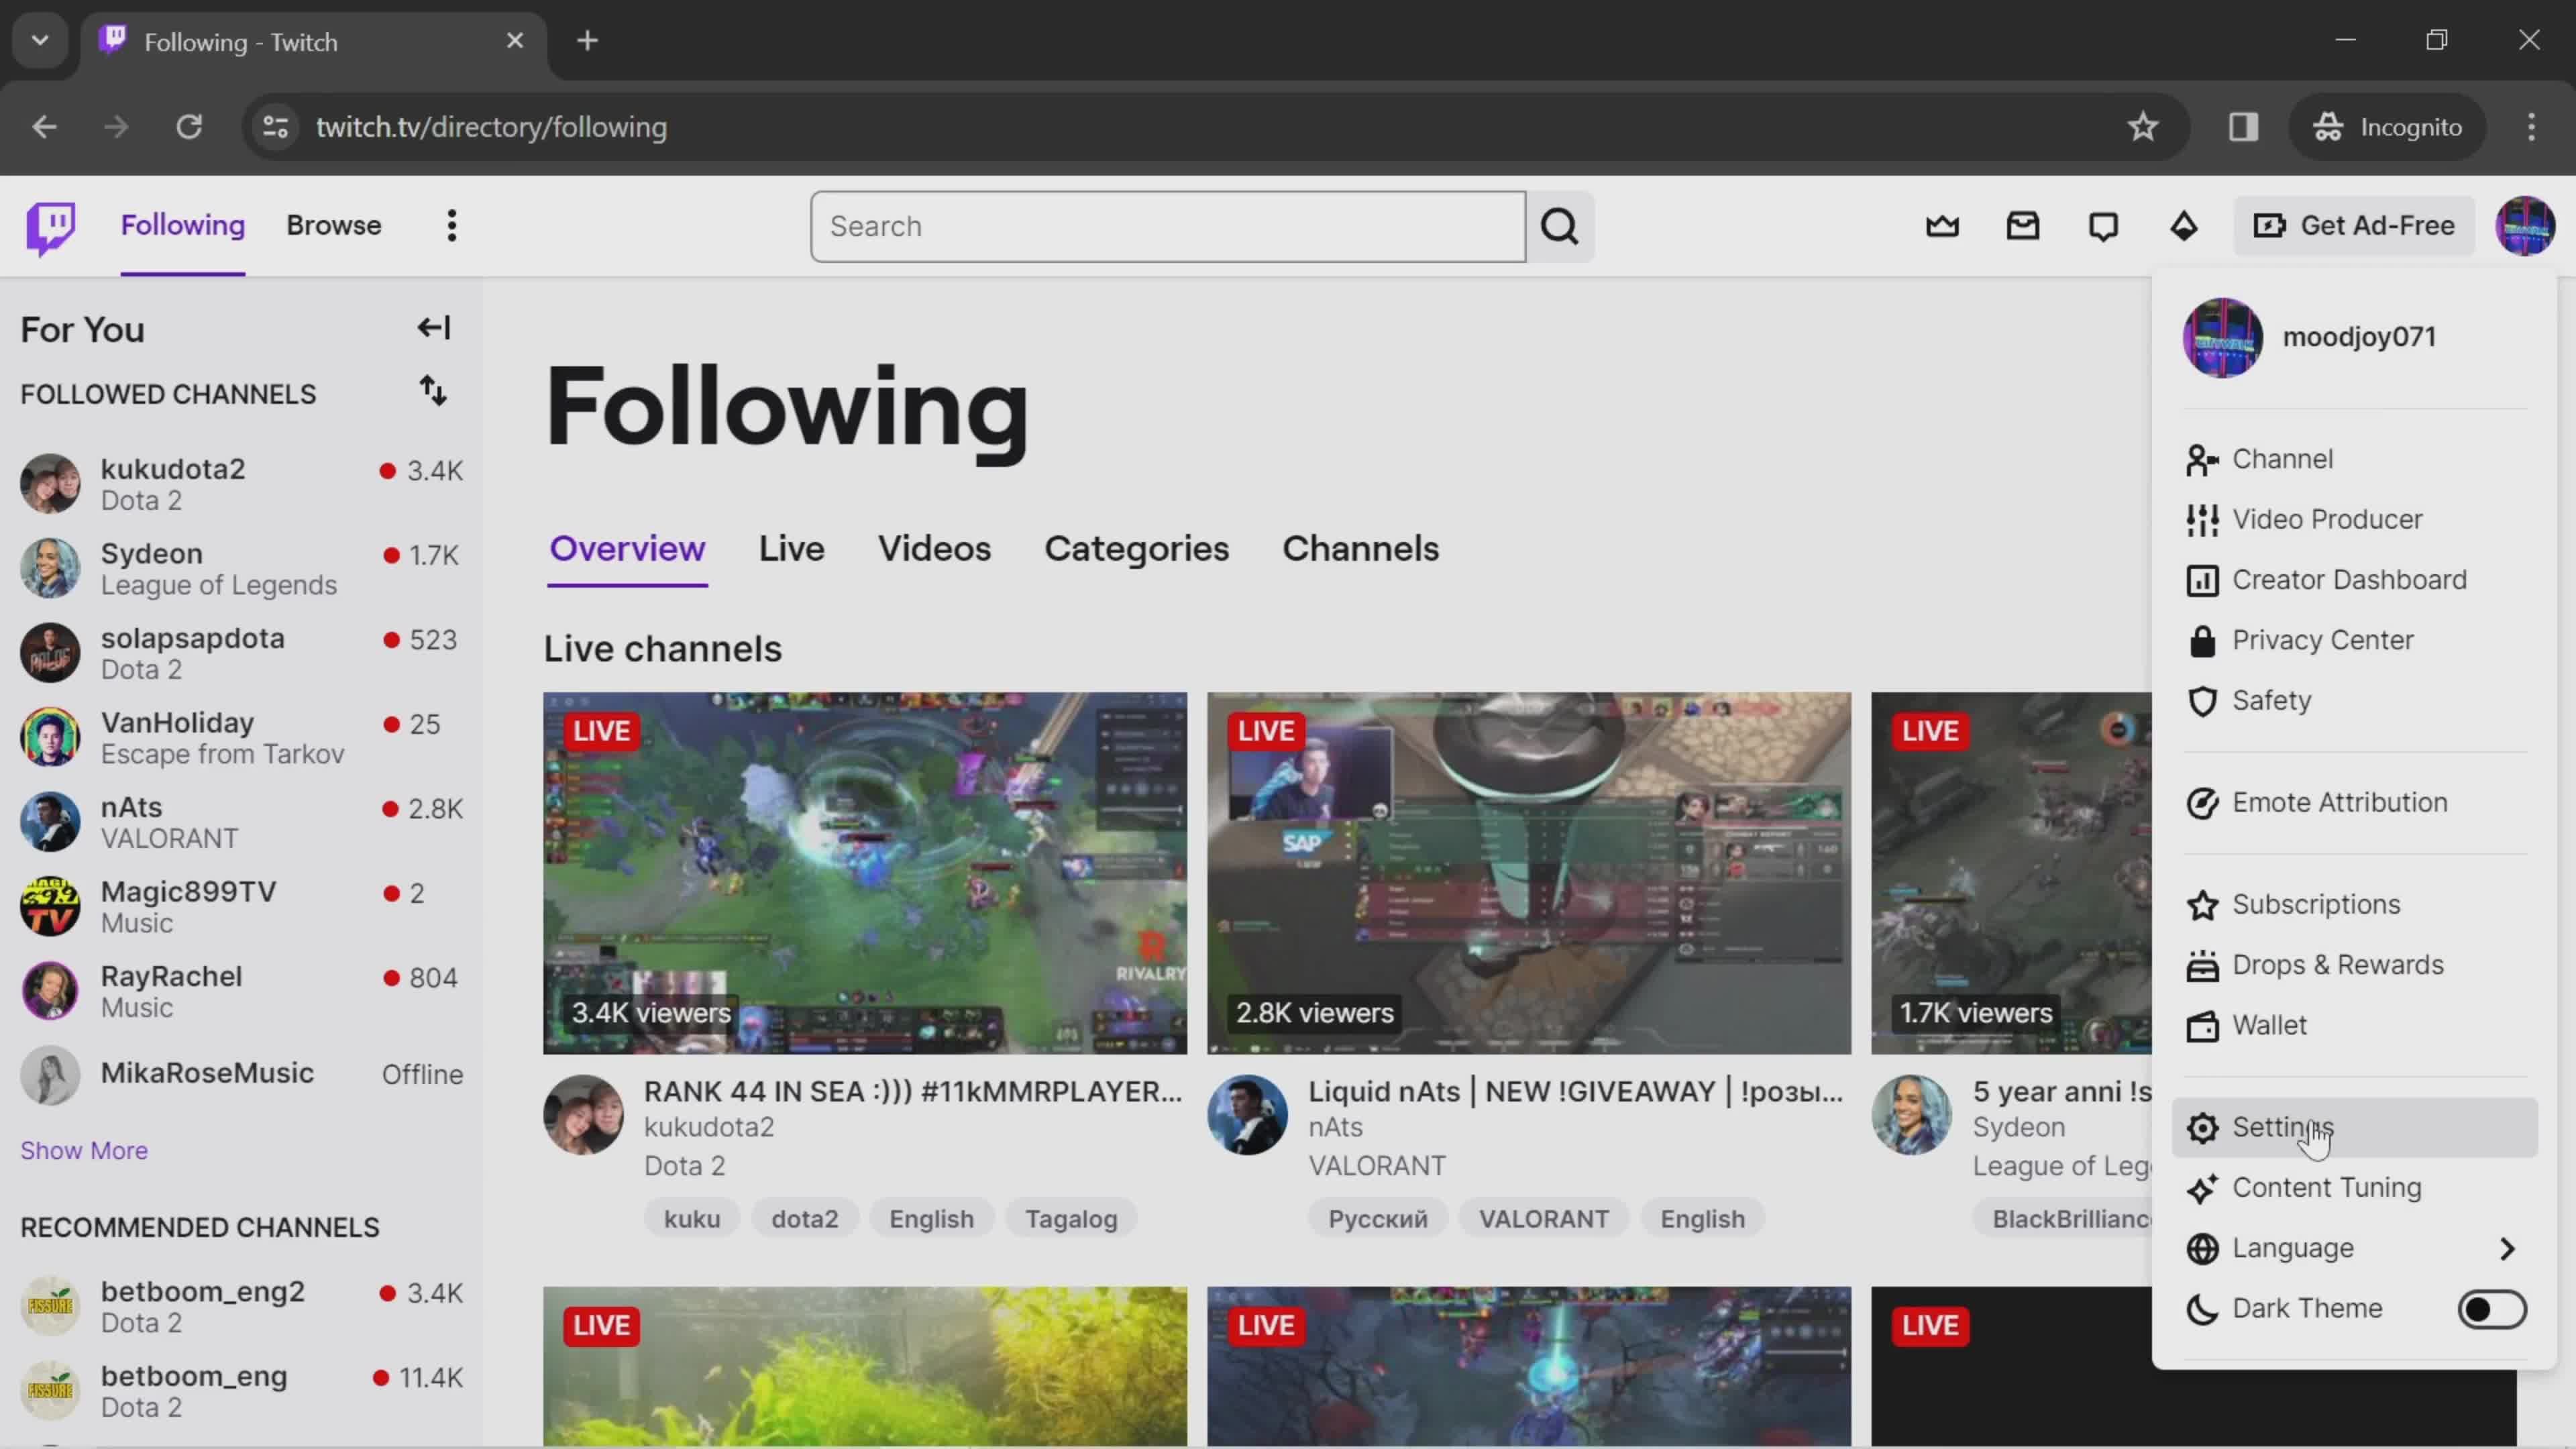Click the Get Ad-Free button
The image size is (2576, 1449).
point(2354,226)
